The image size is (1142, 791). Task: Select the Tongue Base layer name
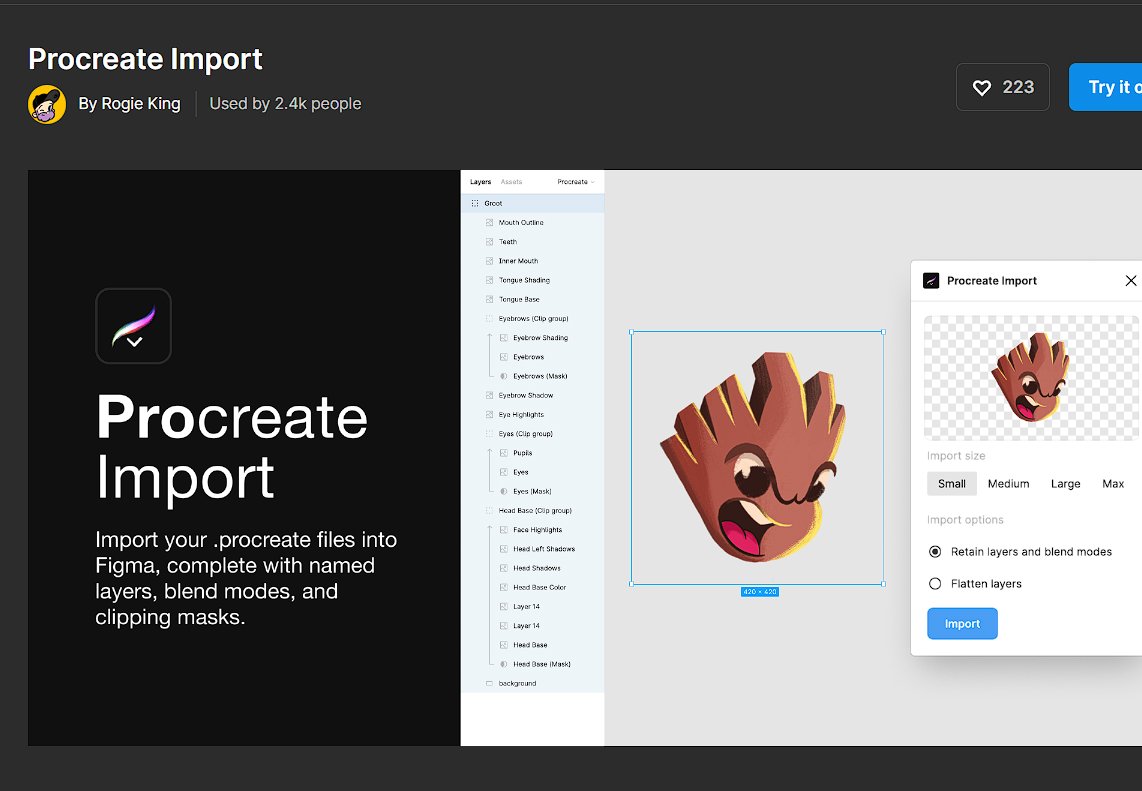pyautogui.click(x=519, y=299)
